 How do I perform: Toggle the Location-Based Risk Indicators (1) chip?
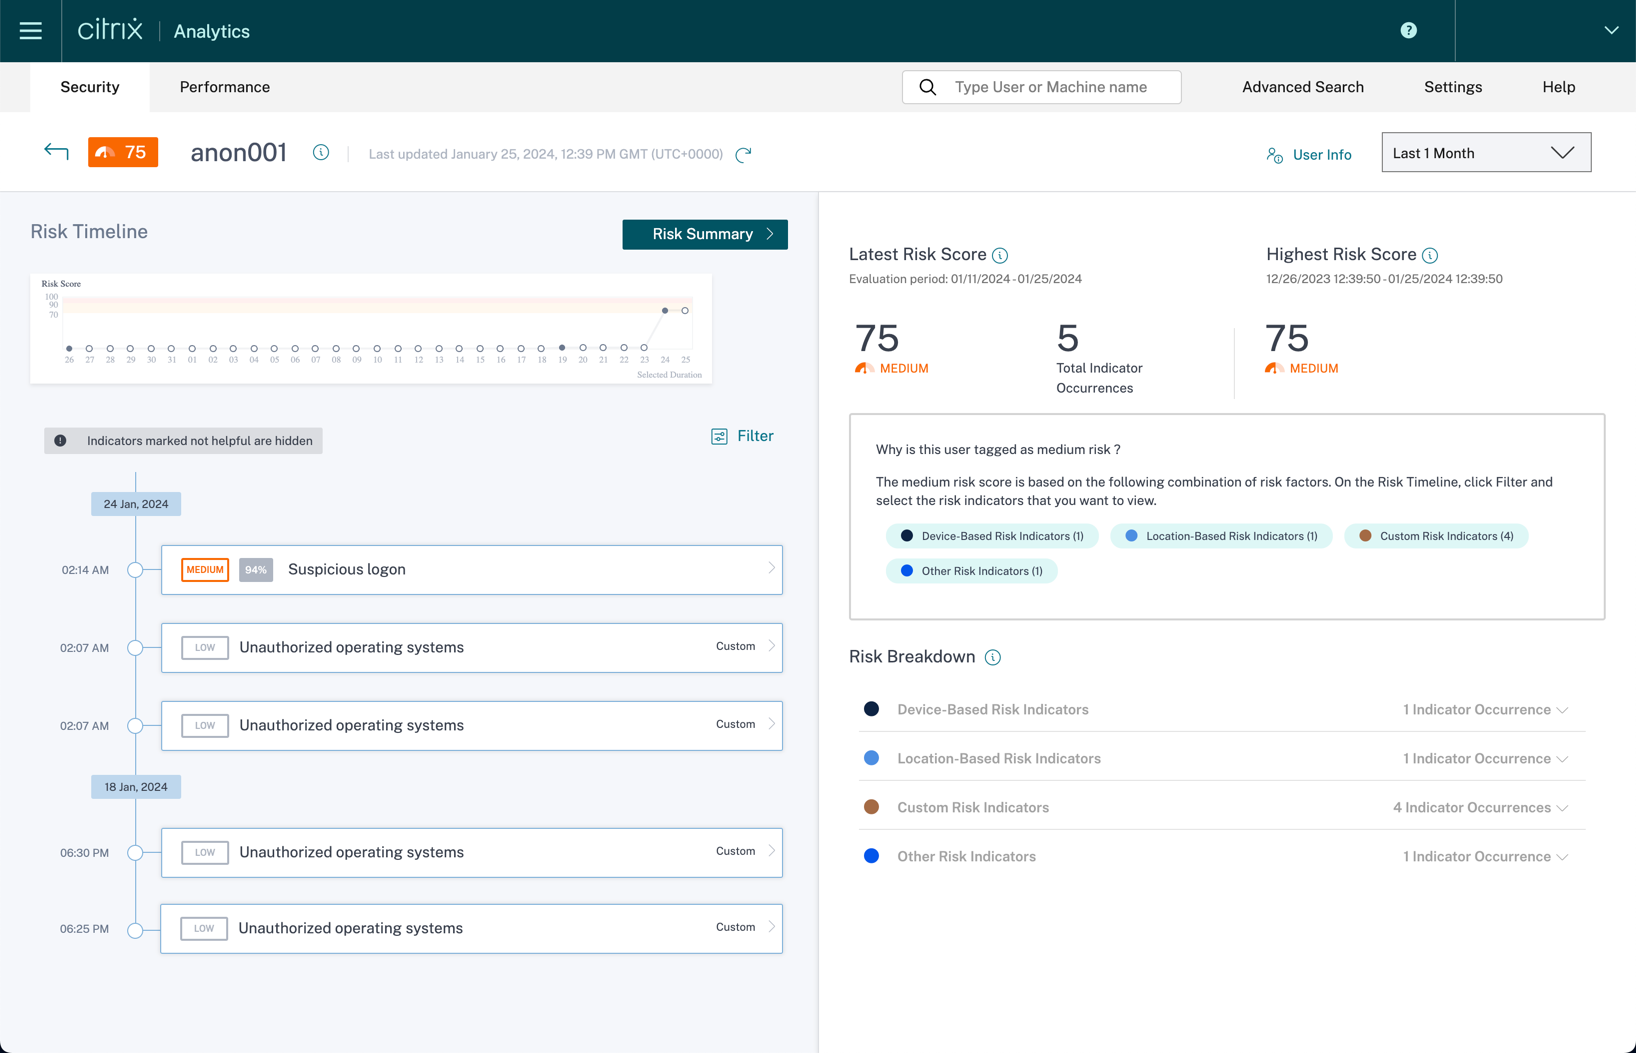[1220, 536]
